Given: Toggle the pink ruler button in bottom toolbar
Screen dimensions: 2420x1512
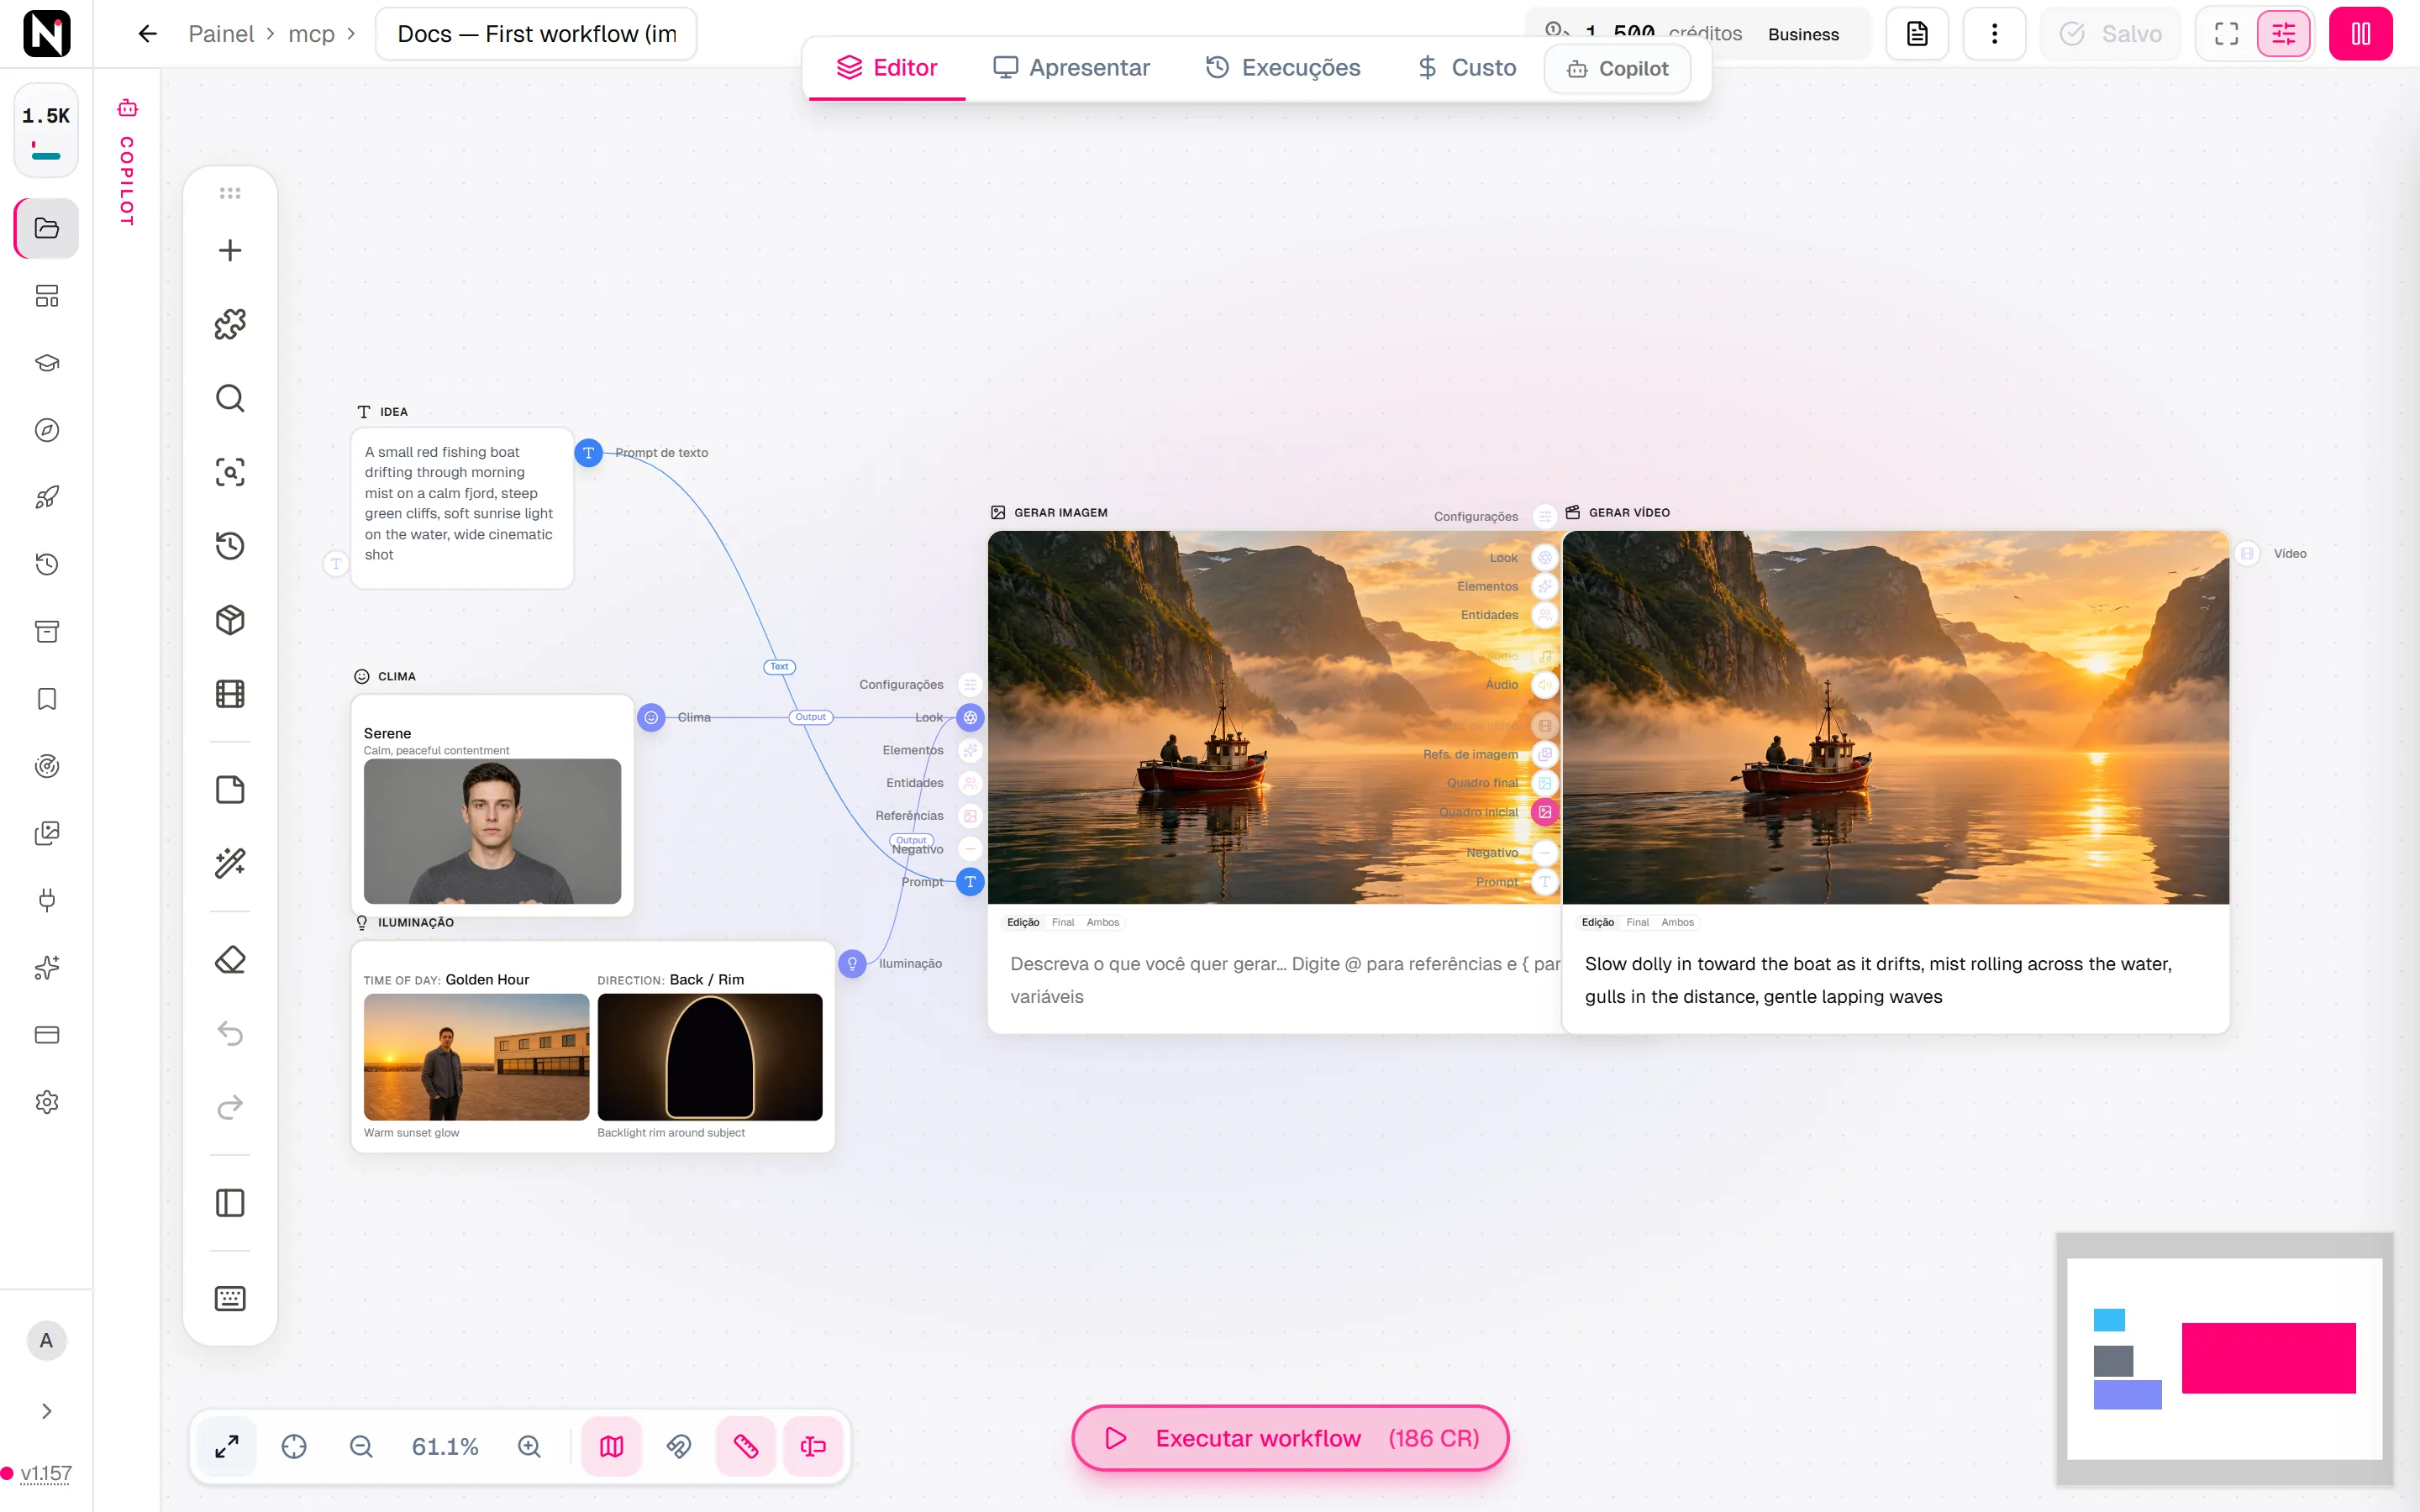Looking at the screenshot, I should pos(746,1446).
